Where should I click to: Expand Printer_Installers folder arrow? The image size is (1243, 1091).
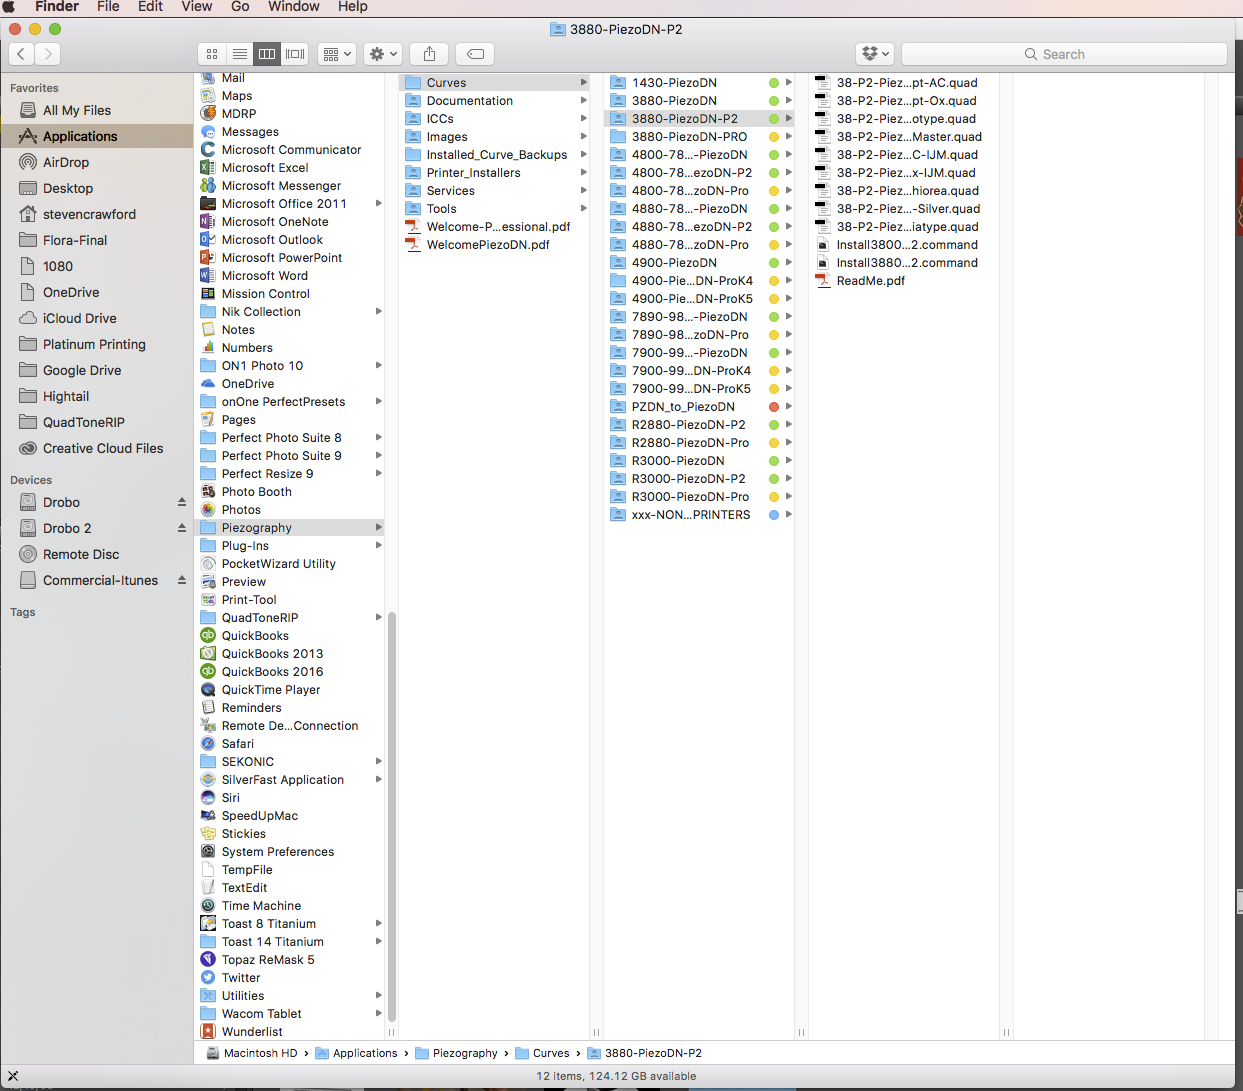(x=584, y=173)
